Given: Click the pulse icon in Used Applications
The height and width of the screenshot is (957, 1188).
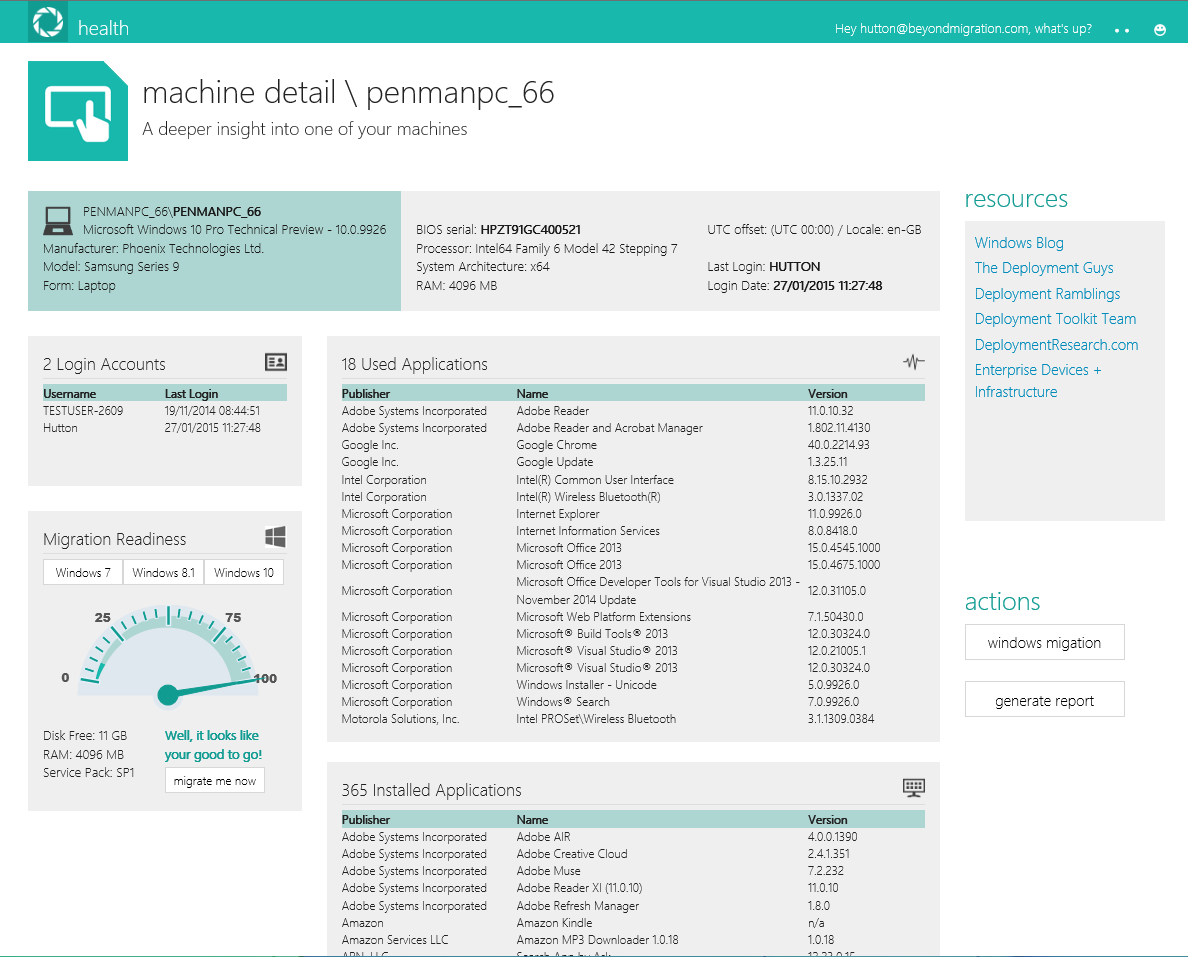Looking at the screenshot, I should click(914, 362).
